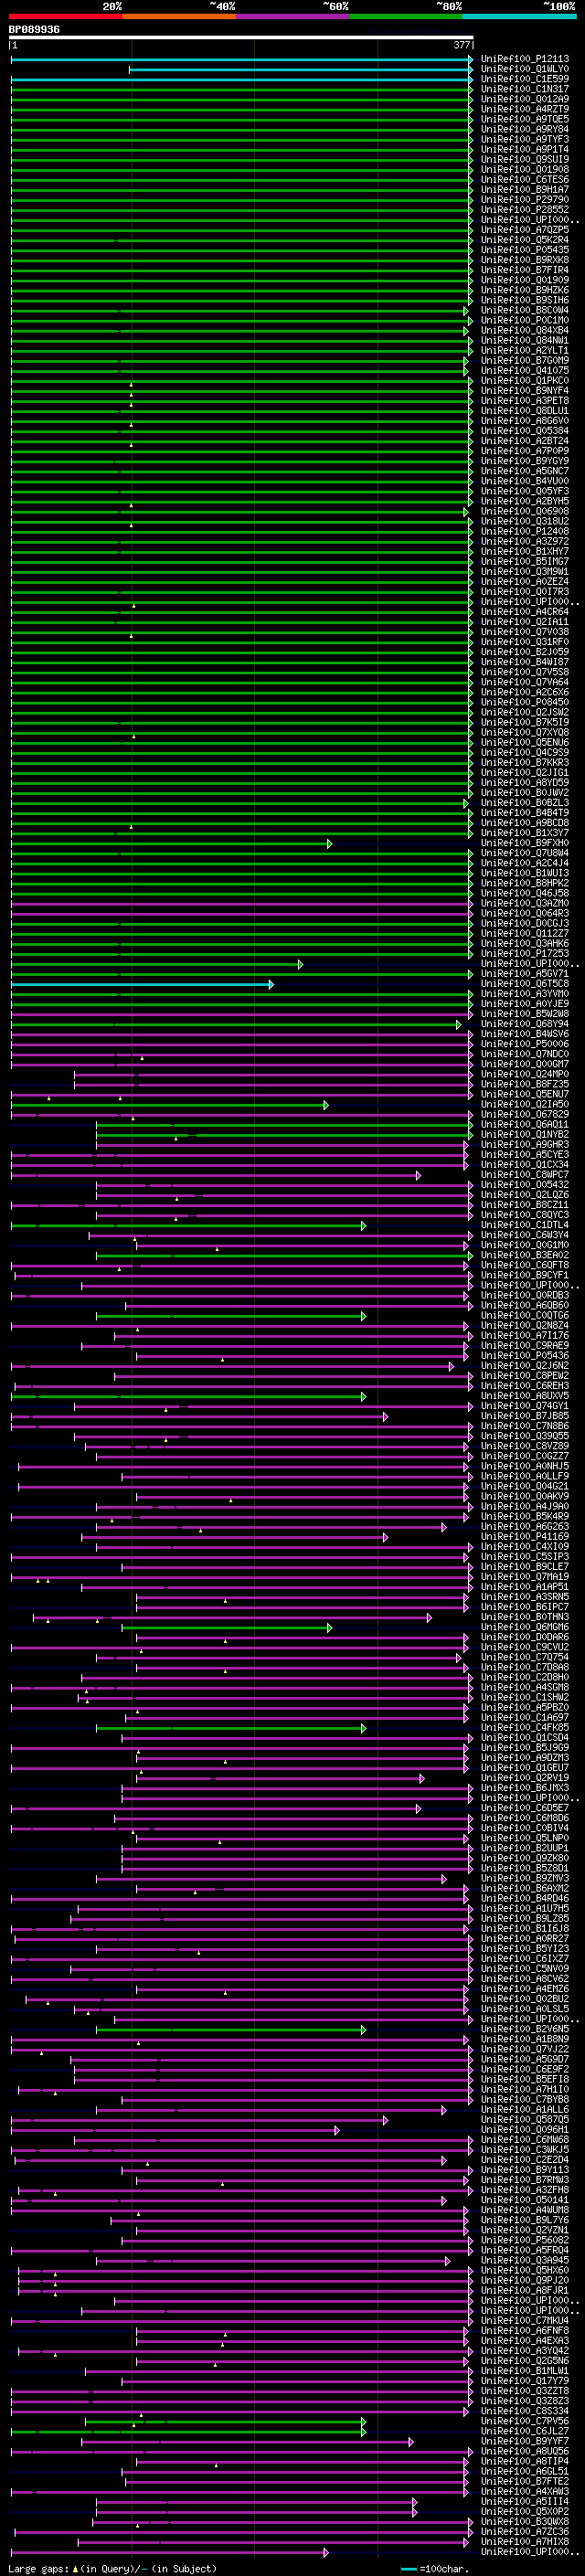Click the top cyan alignment bar for UniRef100_P12113

pyautogui.click(x=242, y=60)
